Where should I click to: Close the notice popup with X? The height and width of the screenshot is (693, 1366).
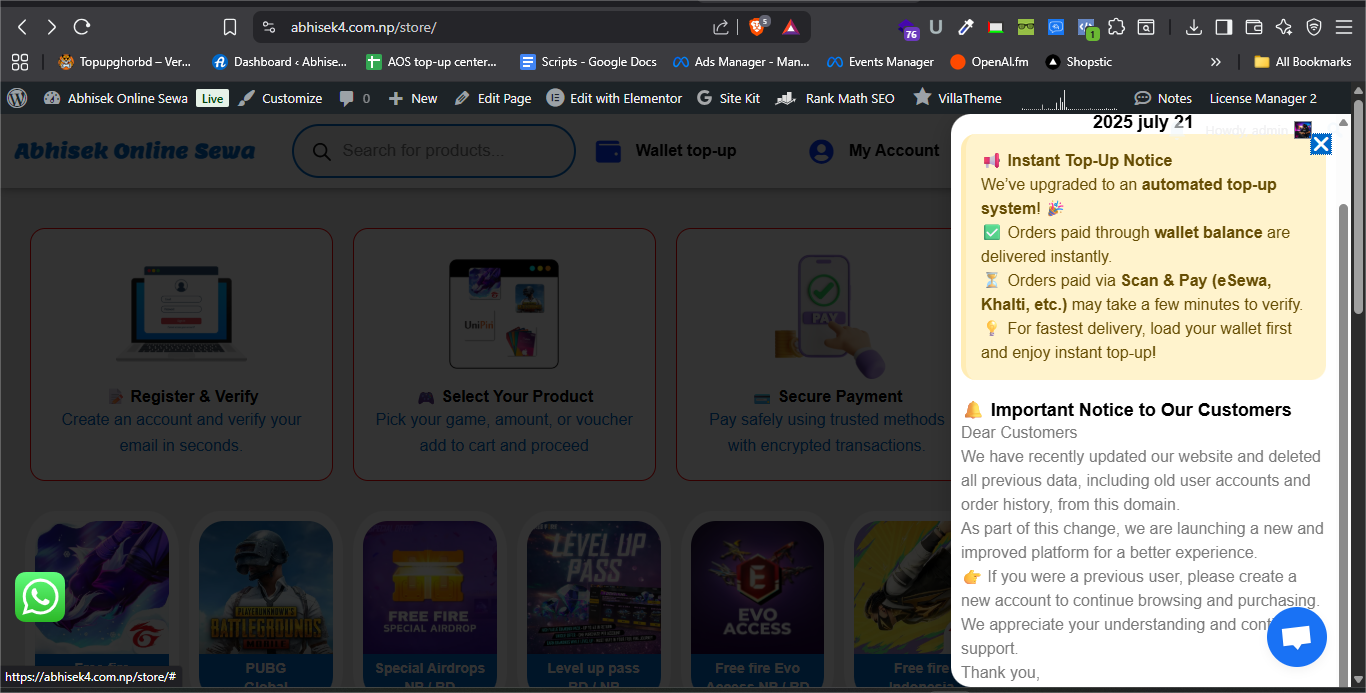tap(1321, 144)
